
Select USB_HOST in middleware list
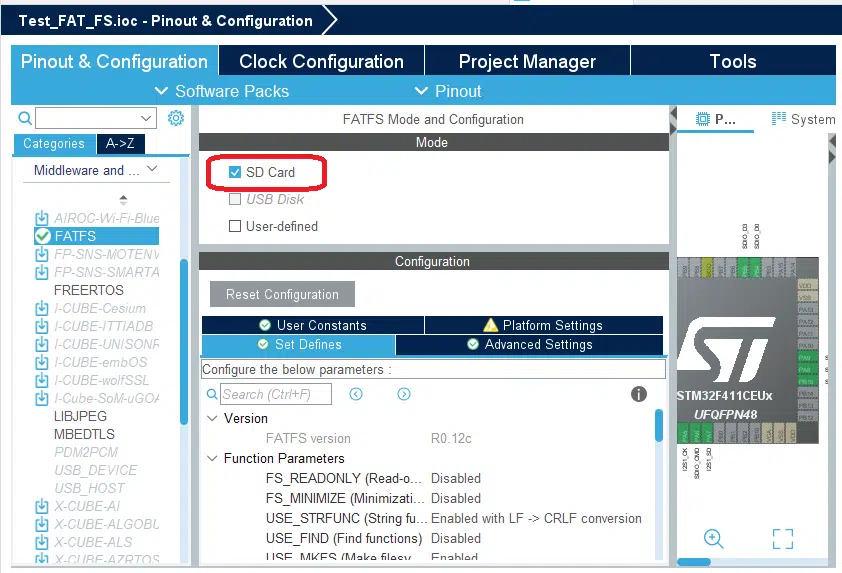(x=89, y=488)
